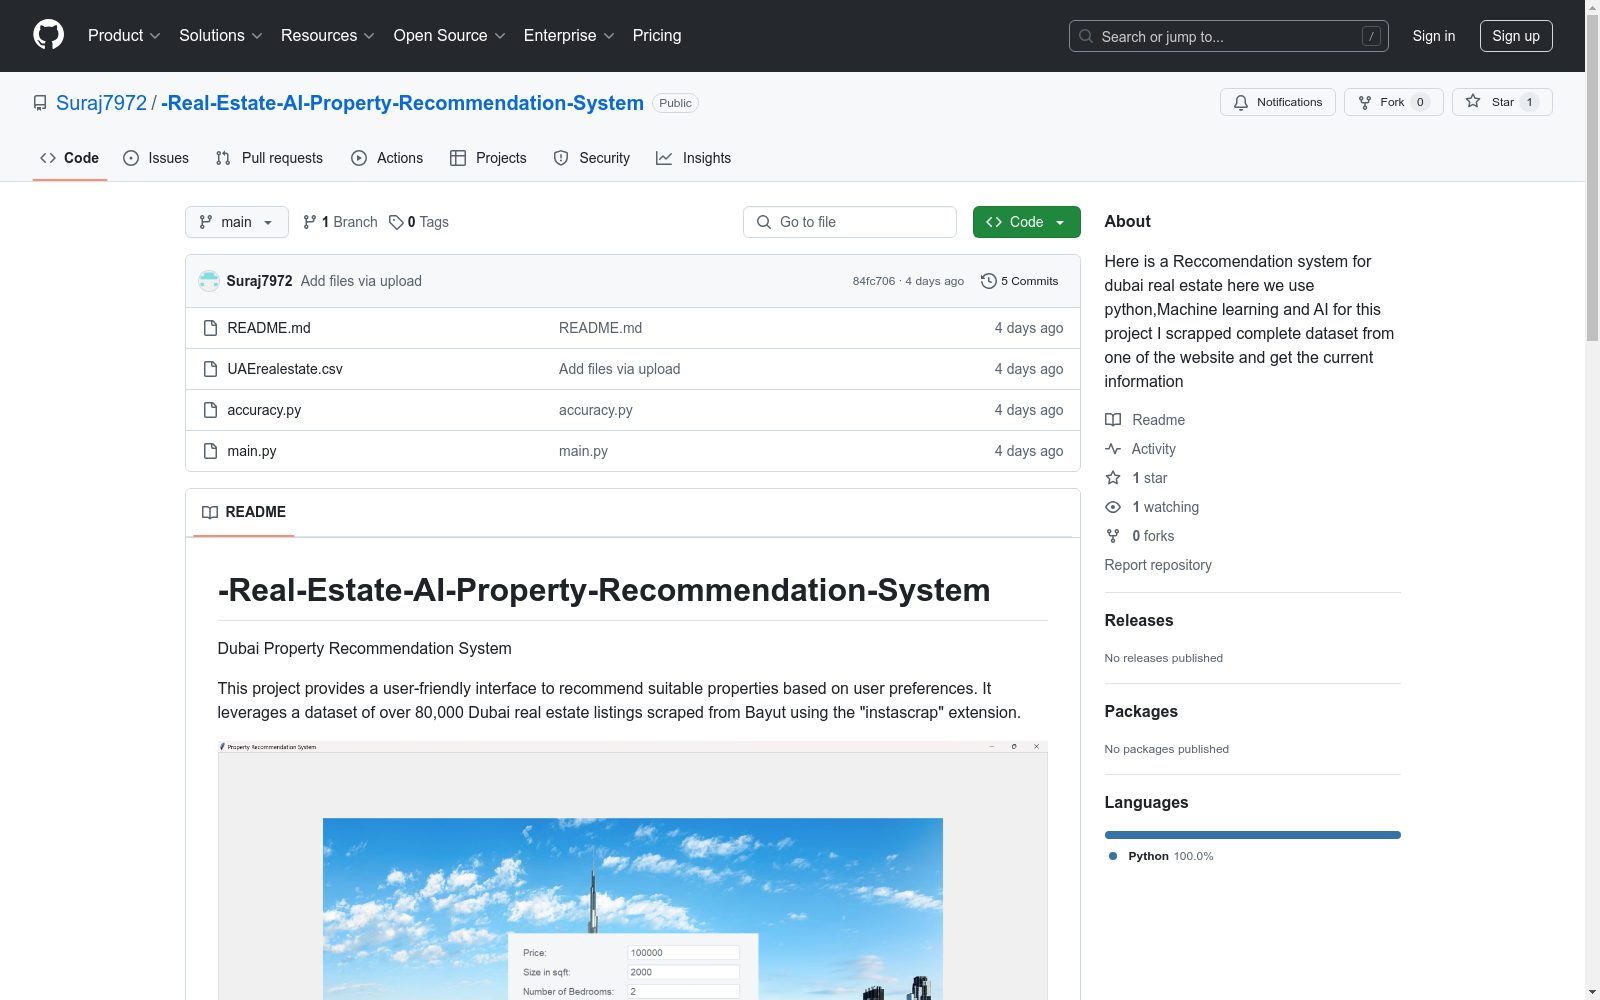Open the Packages heading link

coord(1141,711)
